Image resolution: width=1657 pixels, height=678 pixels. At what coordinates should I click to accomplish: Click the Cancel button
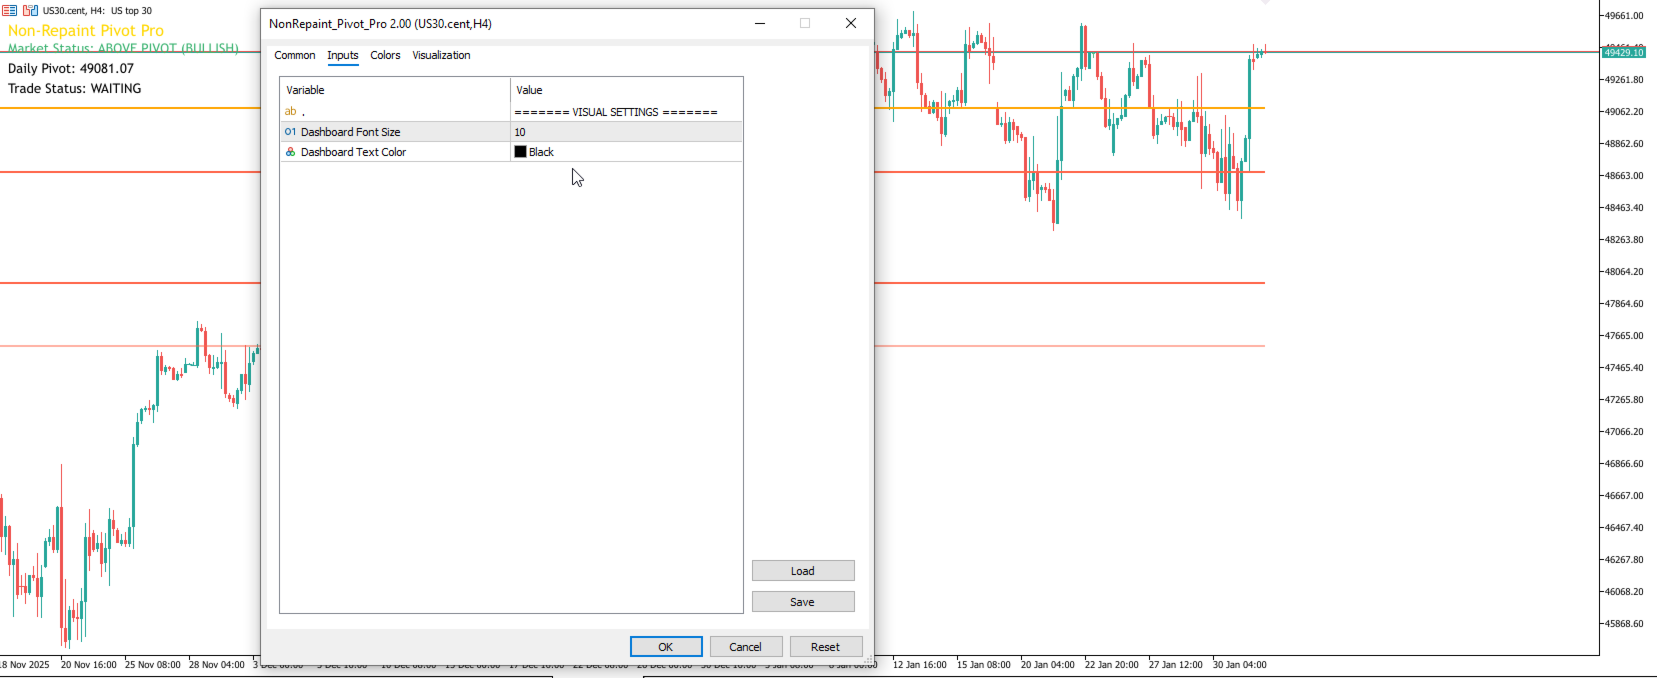(x=746, y=647)
